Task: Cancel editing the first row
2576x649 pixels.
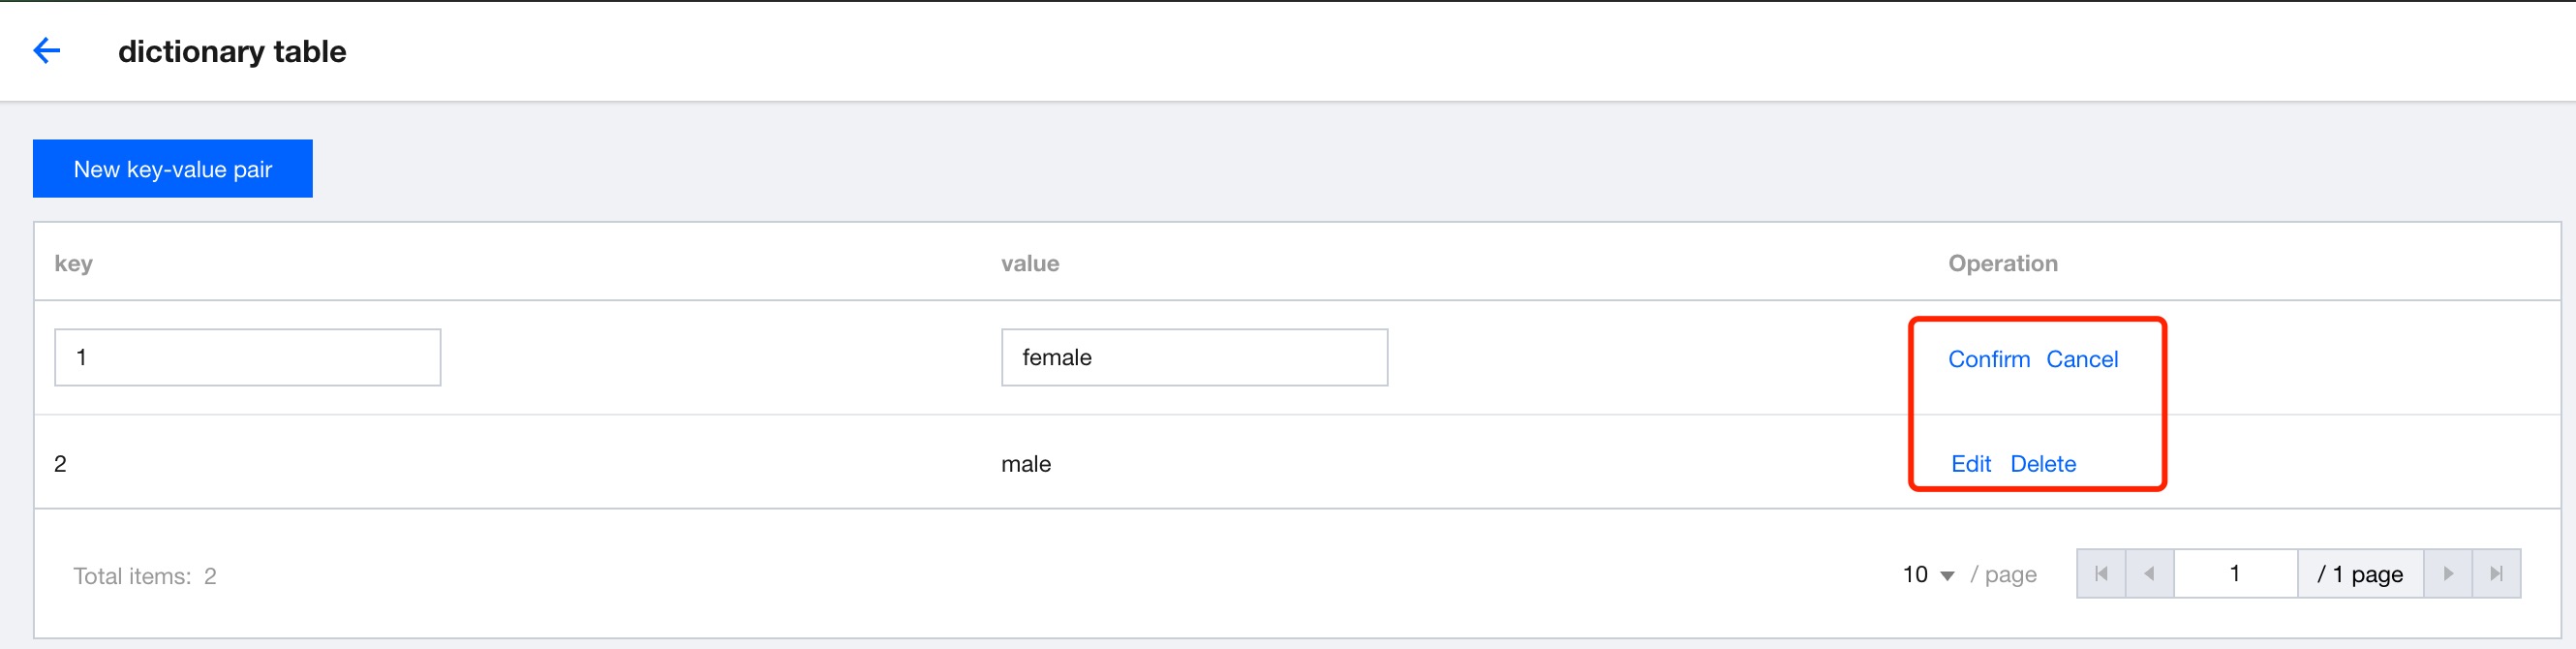Action: pos(2082,359)
